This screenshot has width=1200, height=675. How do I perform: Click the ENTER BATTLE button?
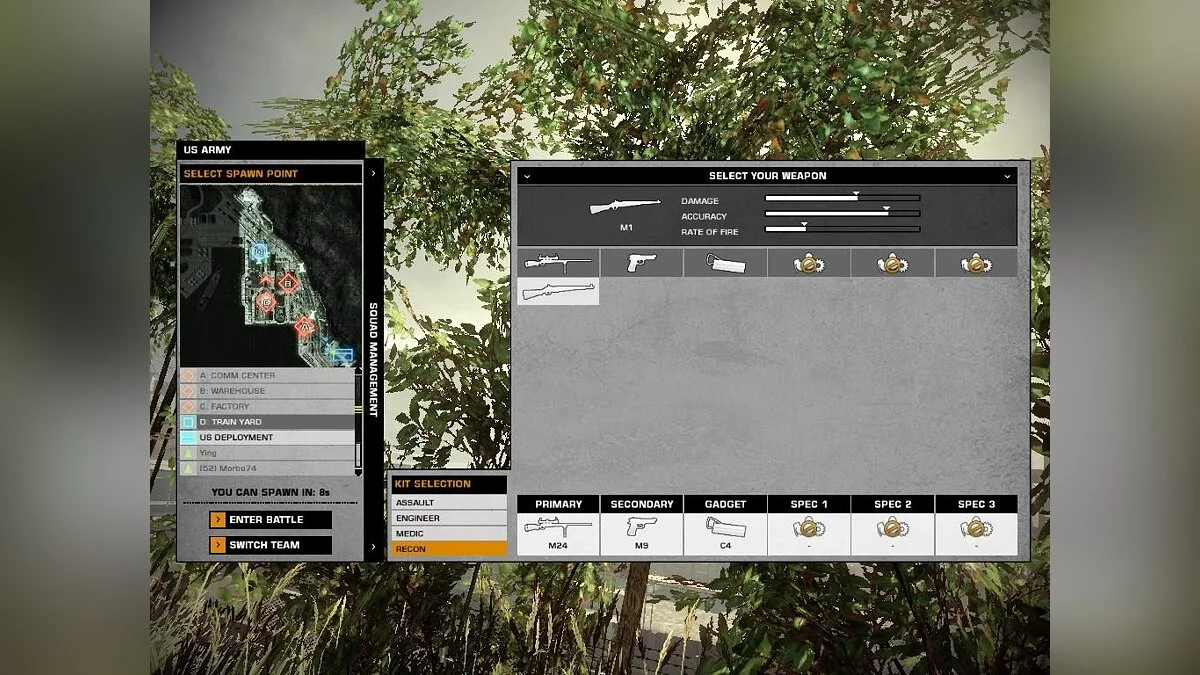point(270,520)
